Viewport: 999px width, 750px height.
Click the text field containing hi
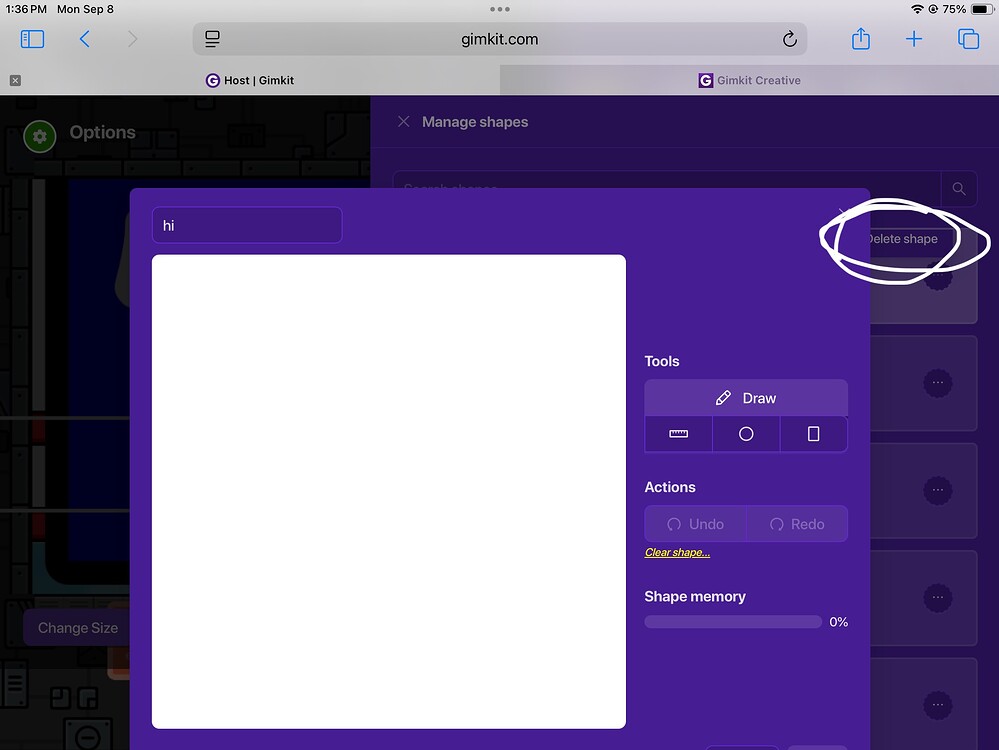[246, 225]
